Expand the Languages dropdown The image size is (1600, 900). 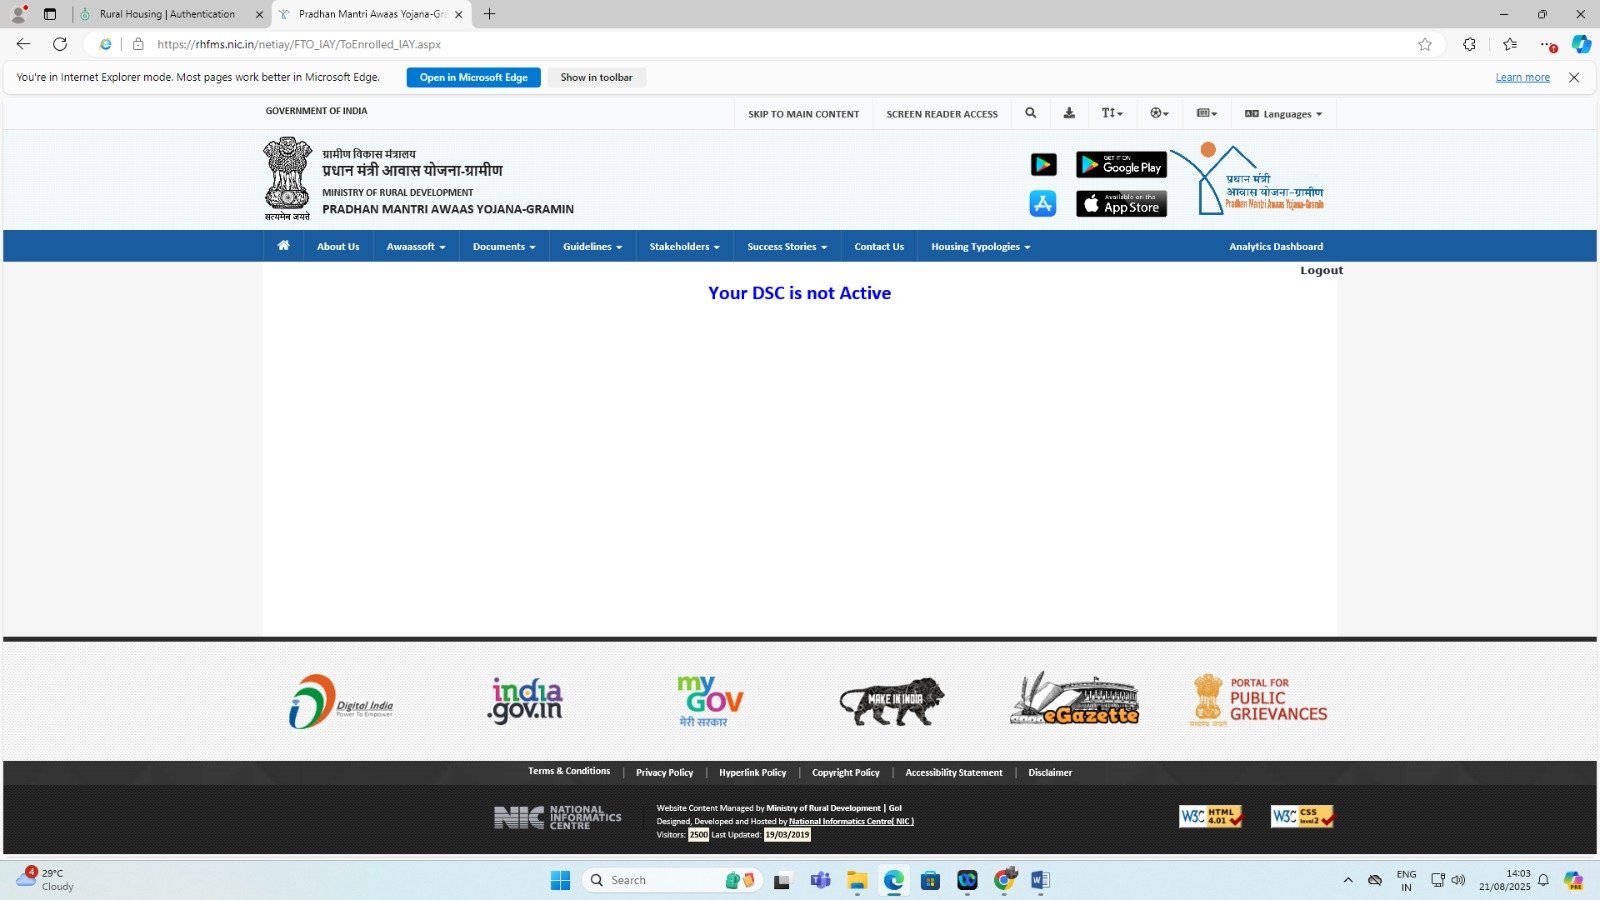(x=1284, y=114)
